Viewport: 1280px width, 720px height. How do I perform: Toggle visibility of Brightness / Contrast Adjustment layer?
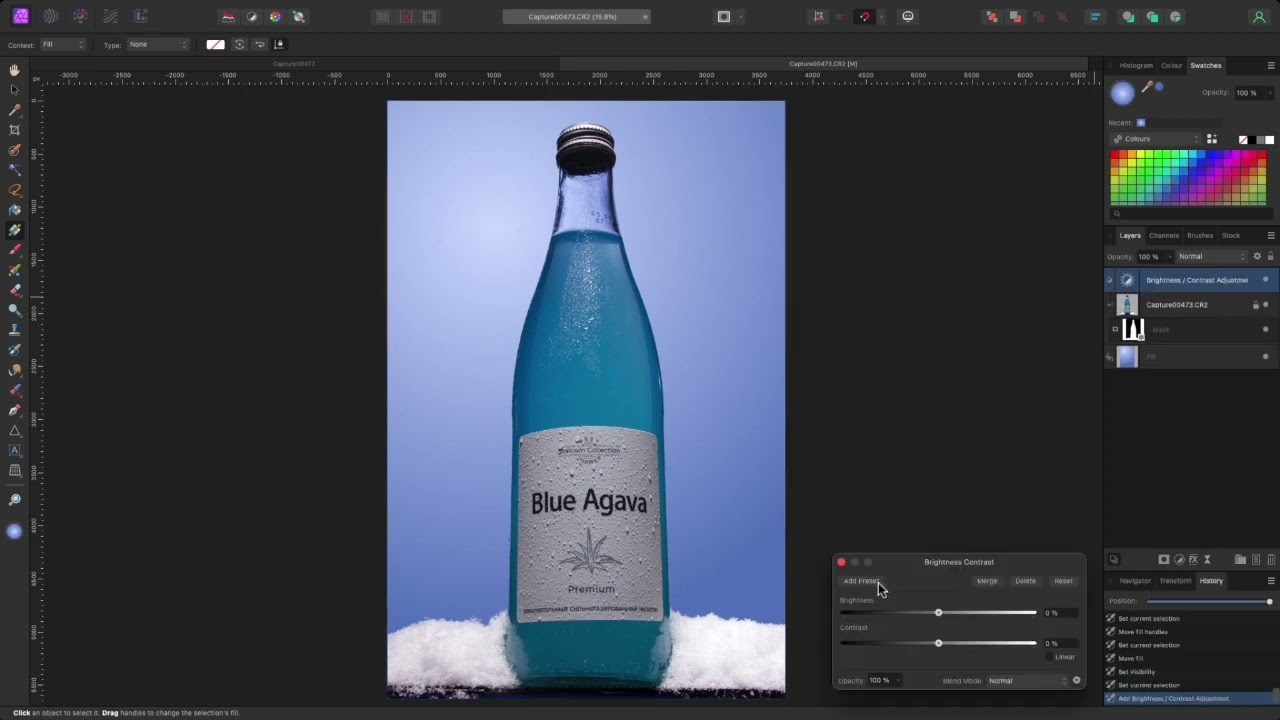[x=1265, y=280]
